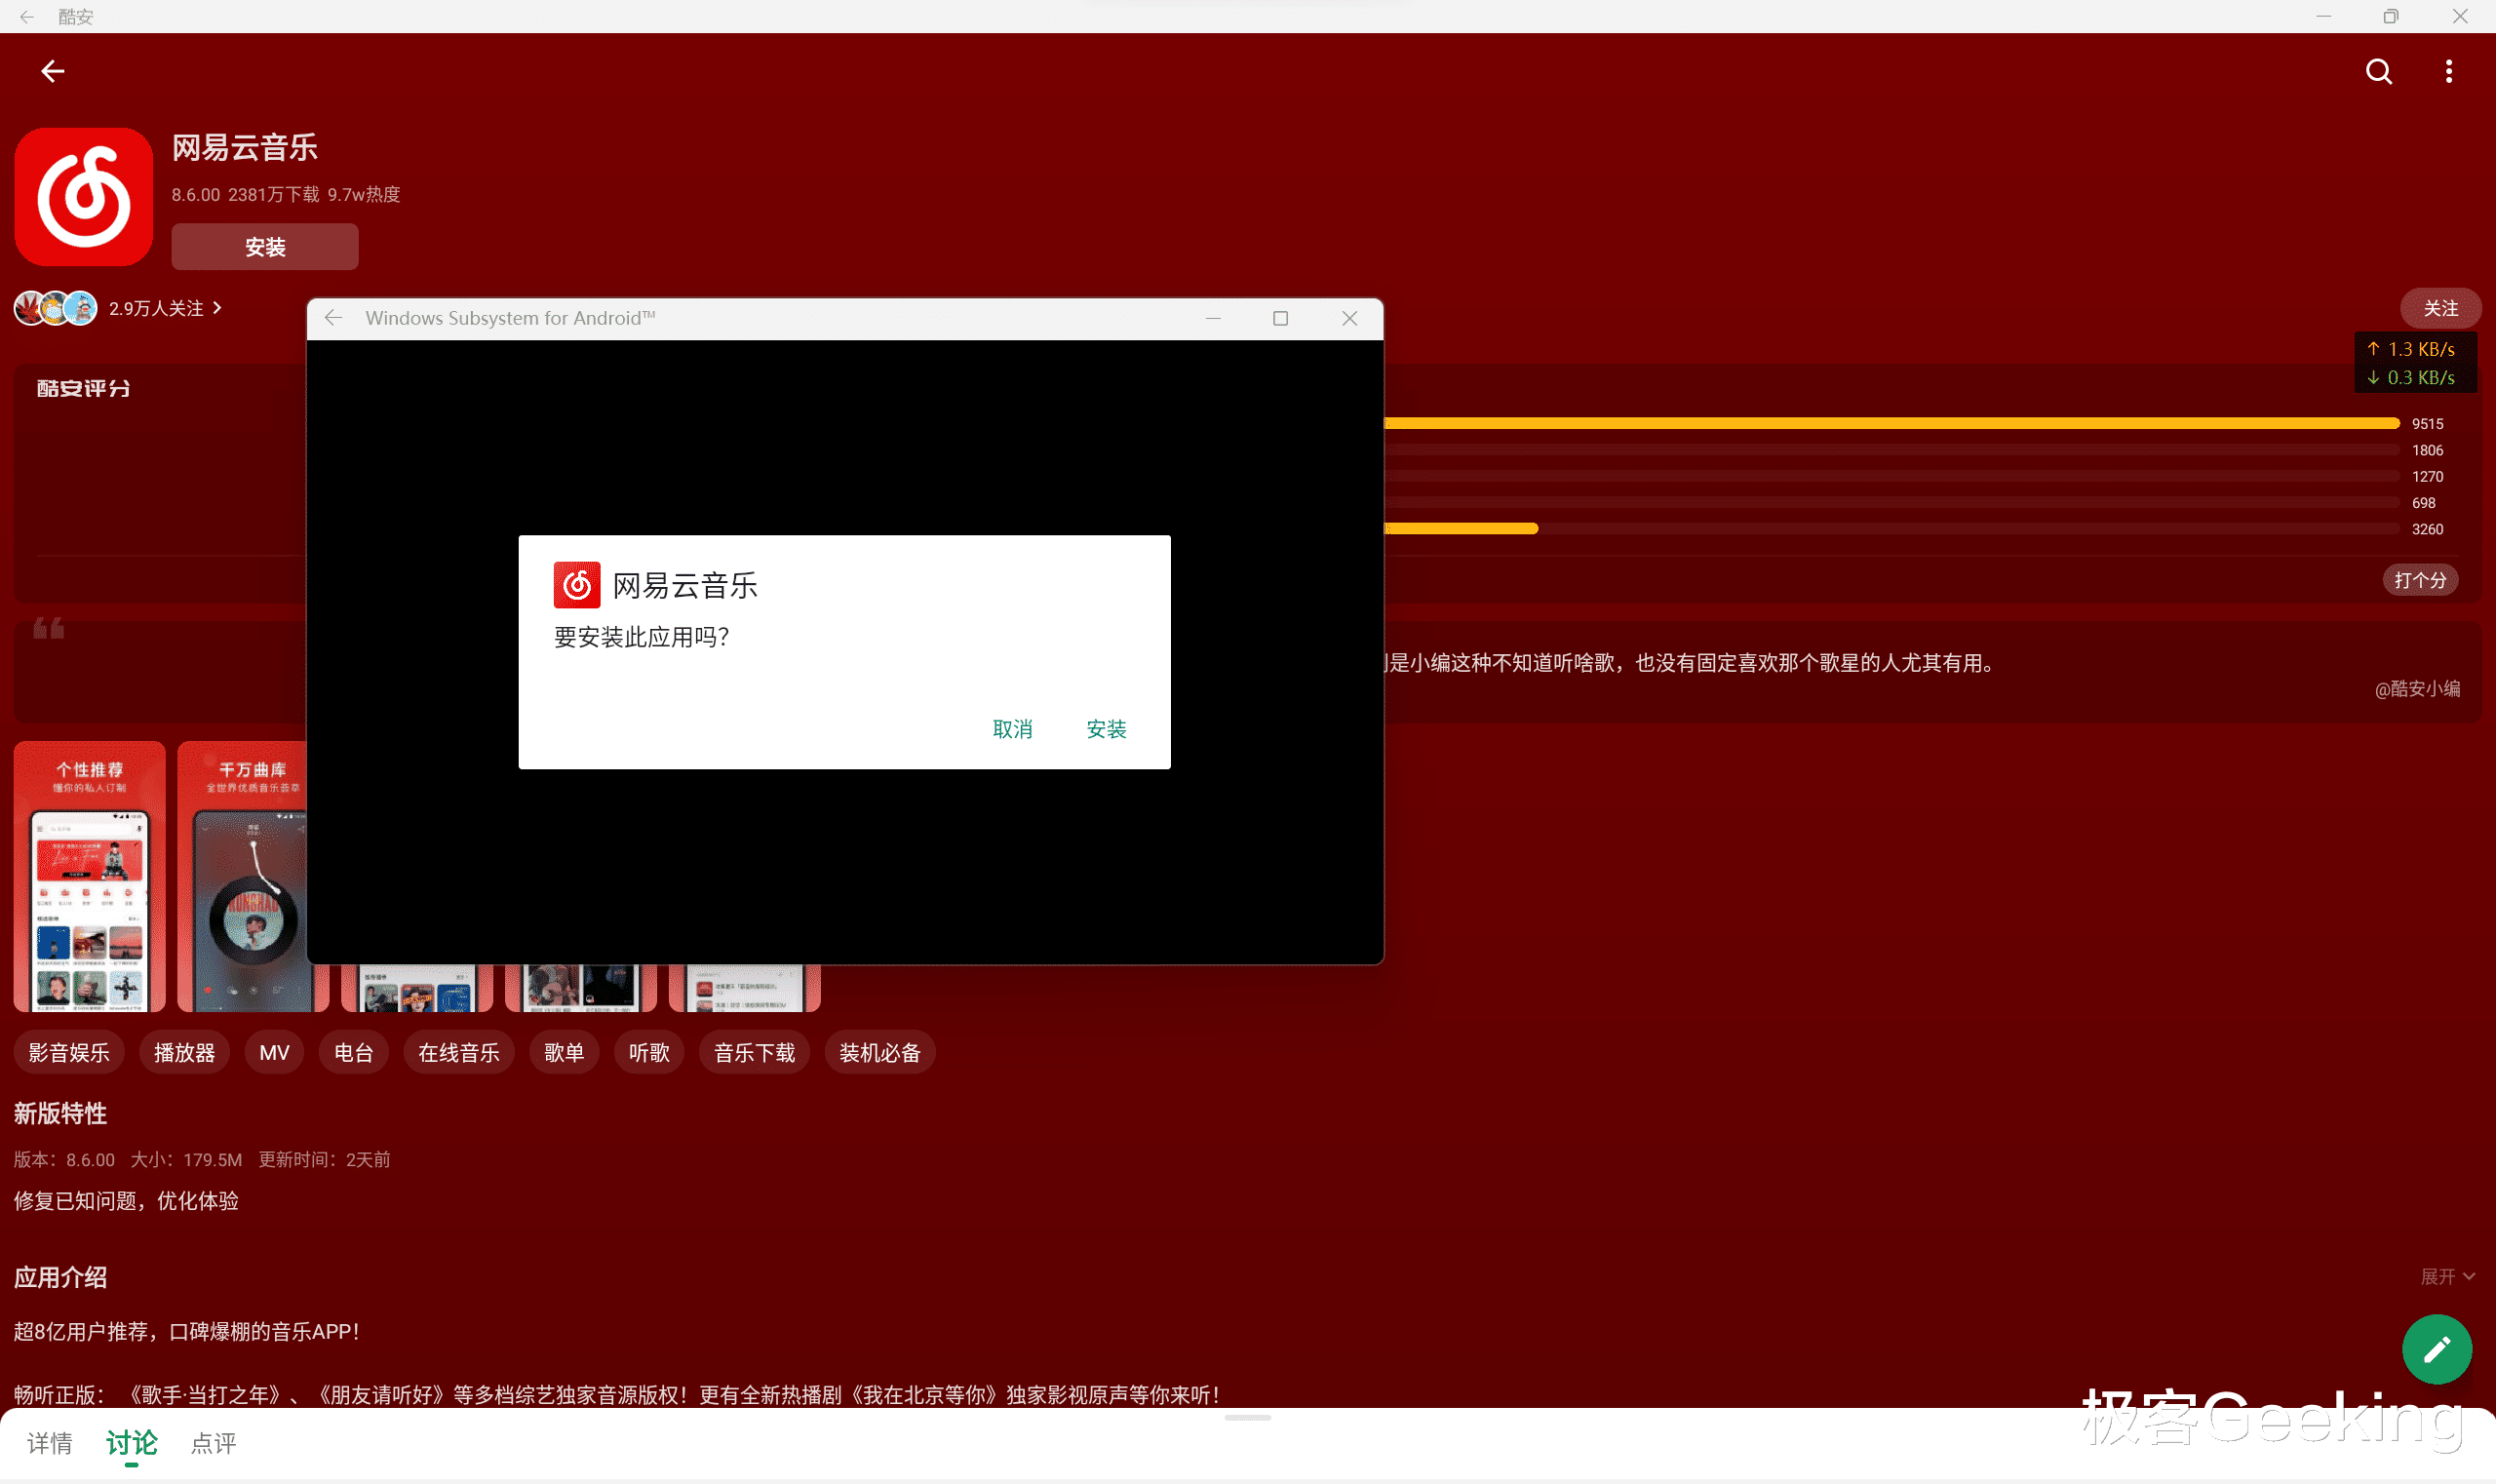The height and width of the screenshot is (1484, 2496).
Task: Click the follower avatars group
Action: pos(55,308)
